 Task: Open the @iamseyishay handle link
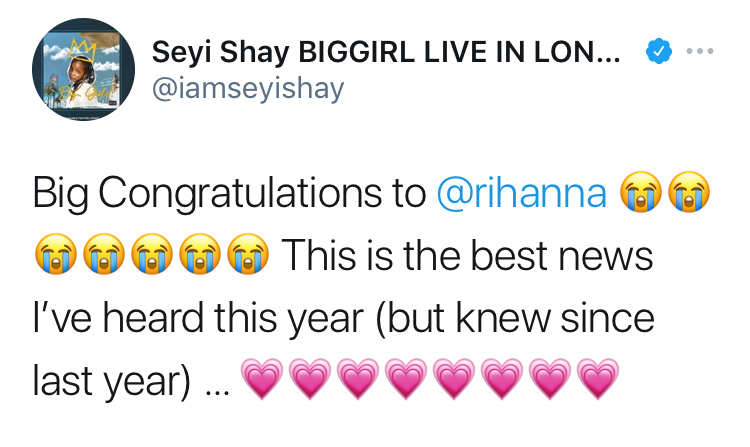(x=247, y=90)
